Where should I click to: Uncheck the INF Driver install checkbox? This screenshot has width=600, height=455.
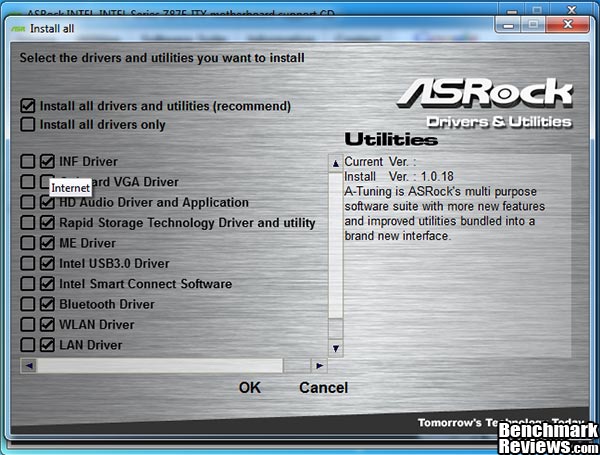tap(47, 161)
